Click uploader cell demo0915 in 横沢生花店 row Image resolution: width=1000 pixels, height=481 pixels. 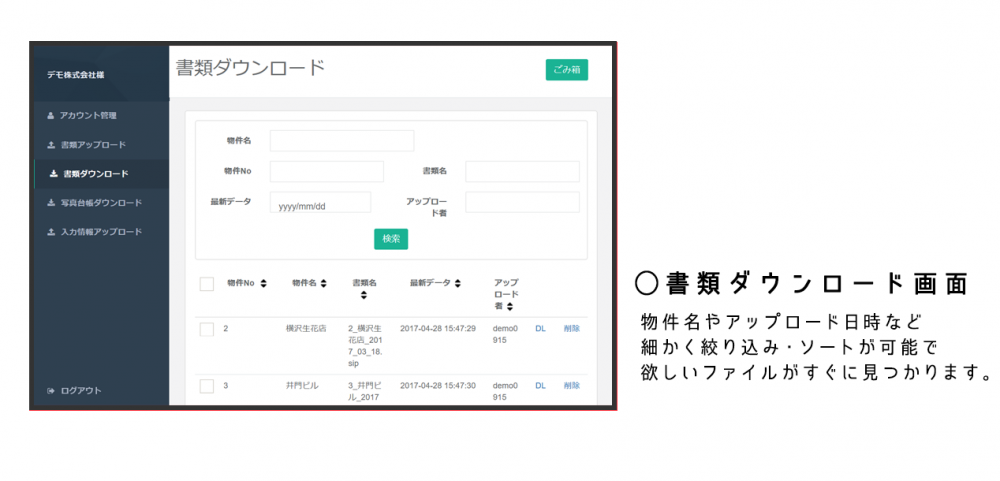click(x=506, y=334)
